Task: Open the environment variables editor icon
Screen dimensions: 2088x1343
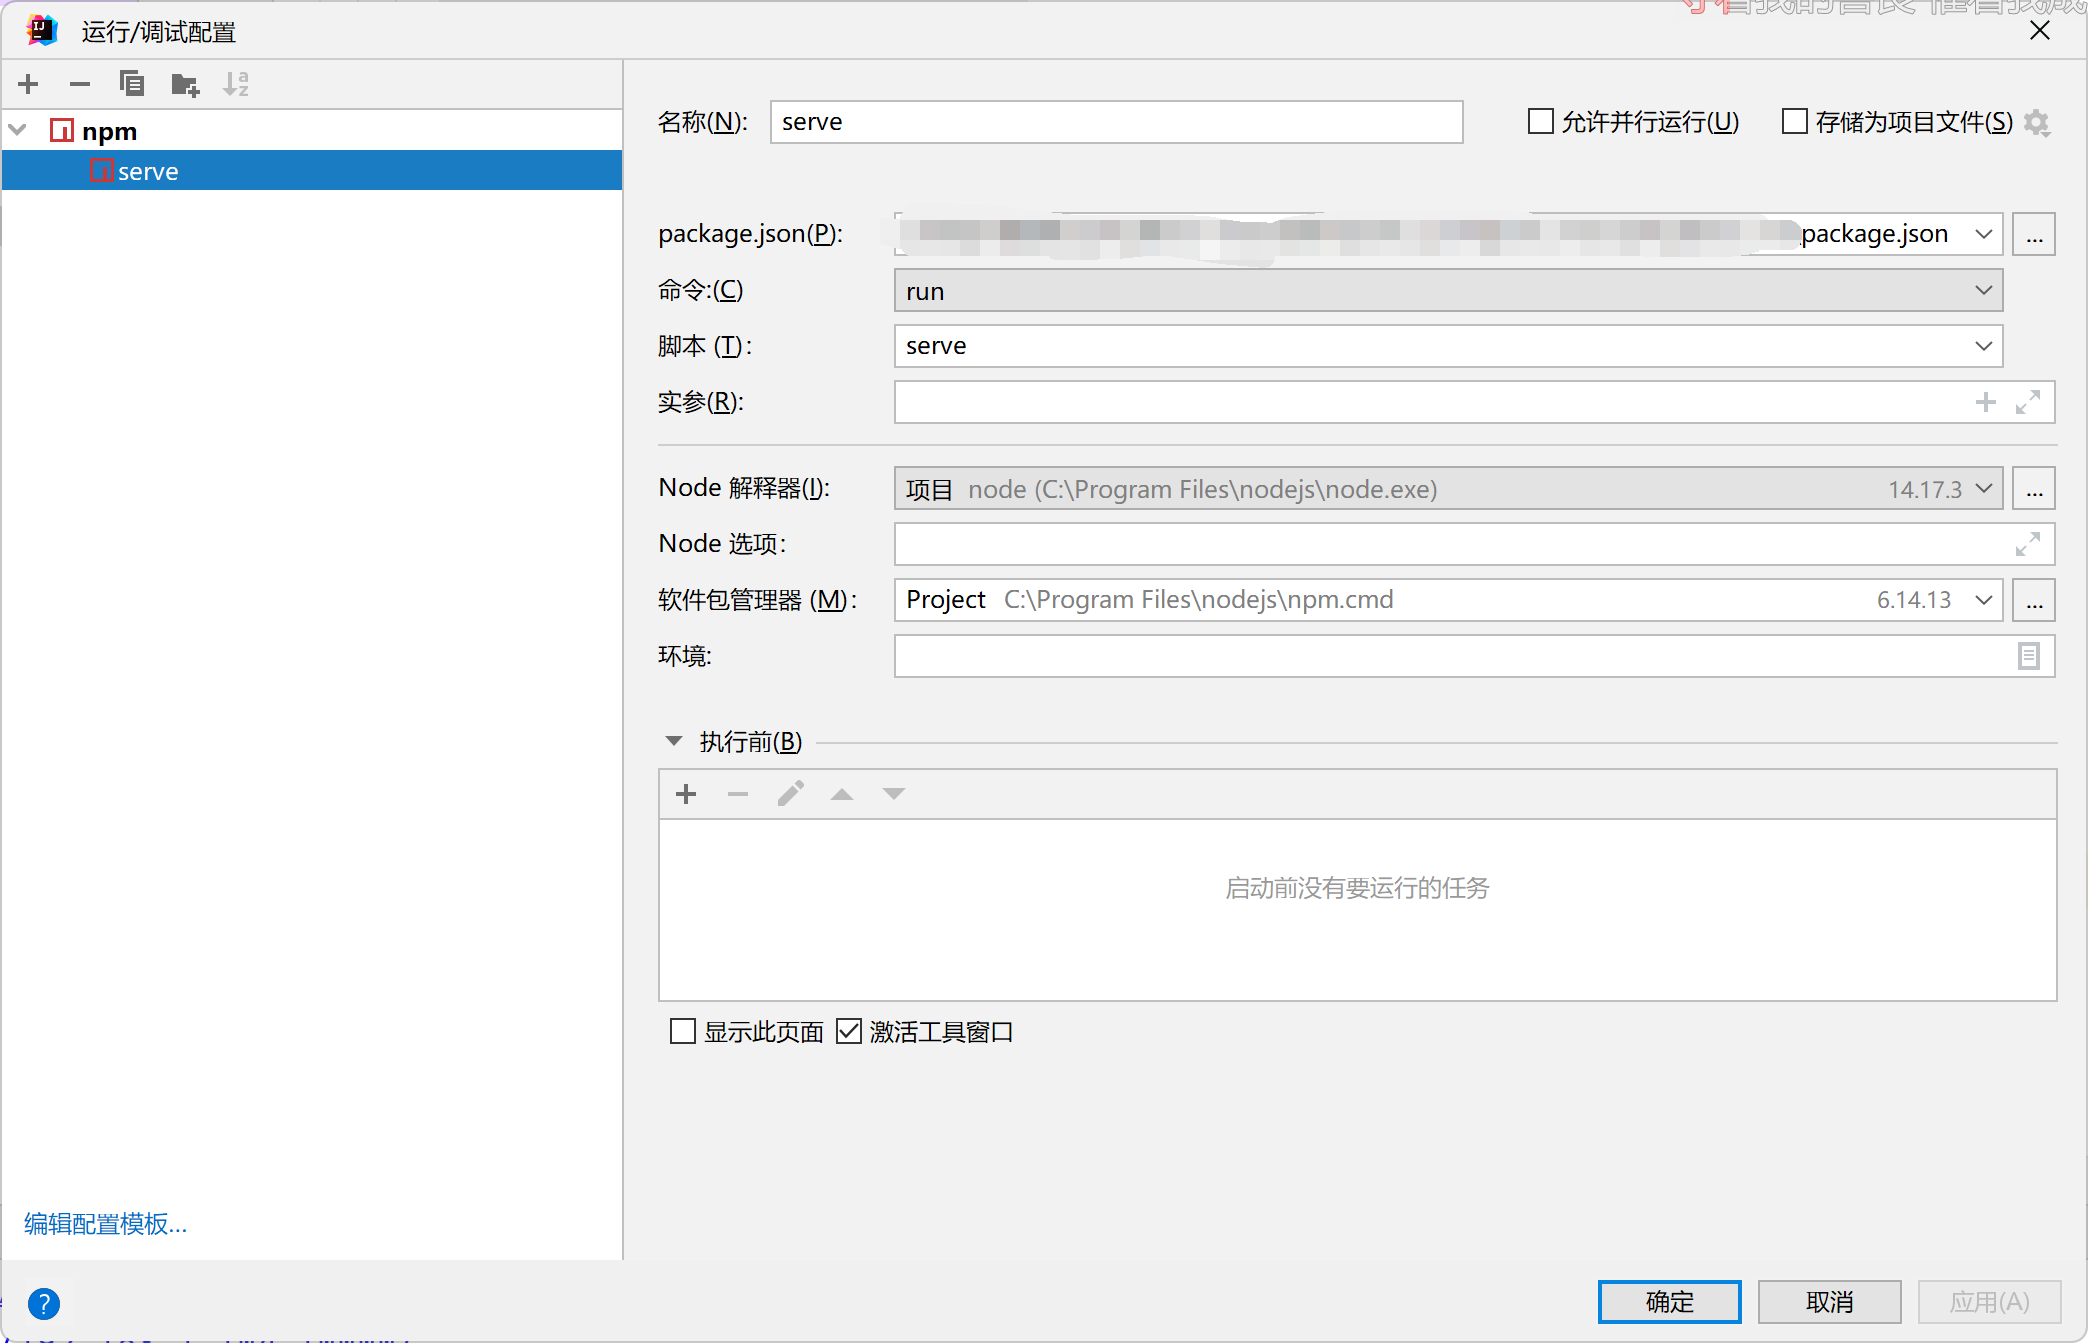Action: pos(2028,656)
